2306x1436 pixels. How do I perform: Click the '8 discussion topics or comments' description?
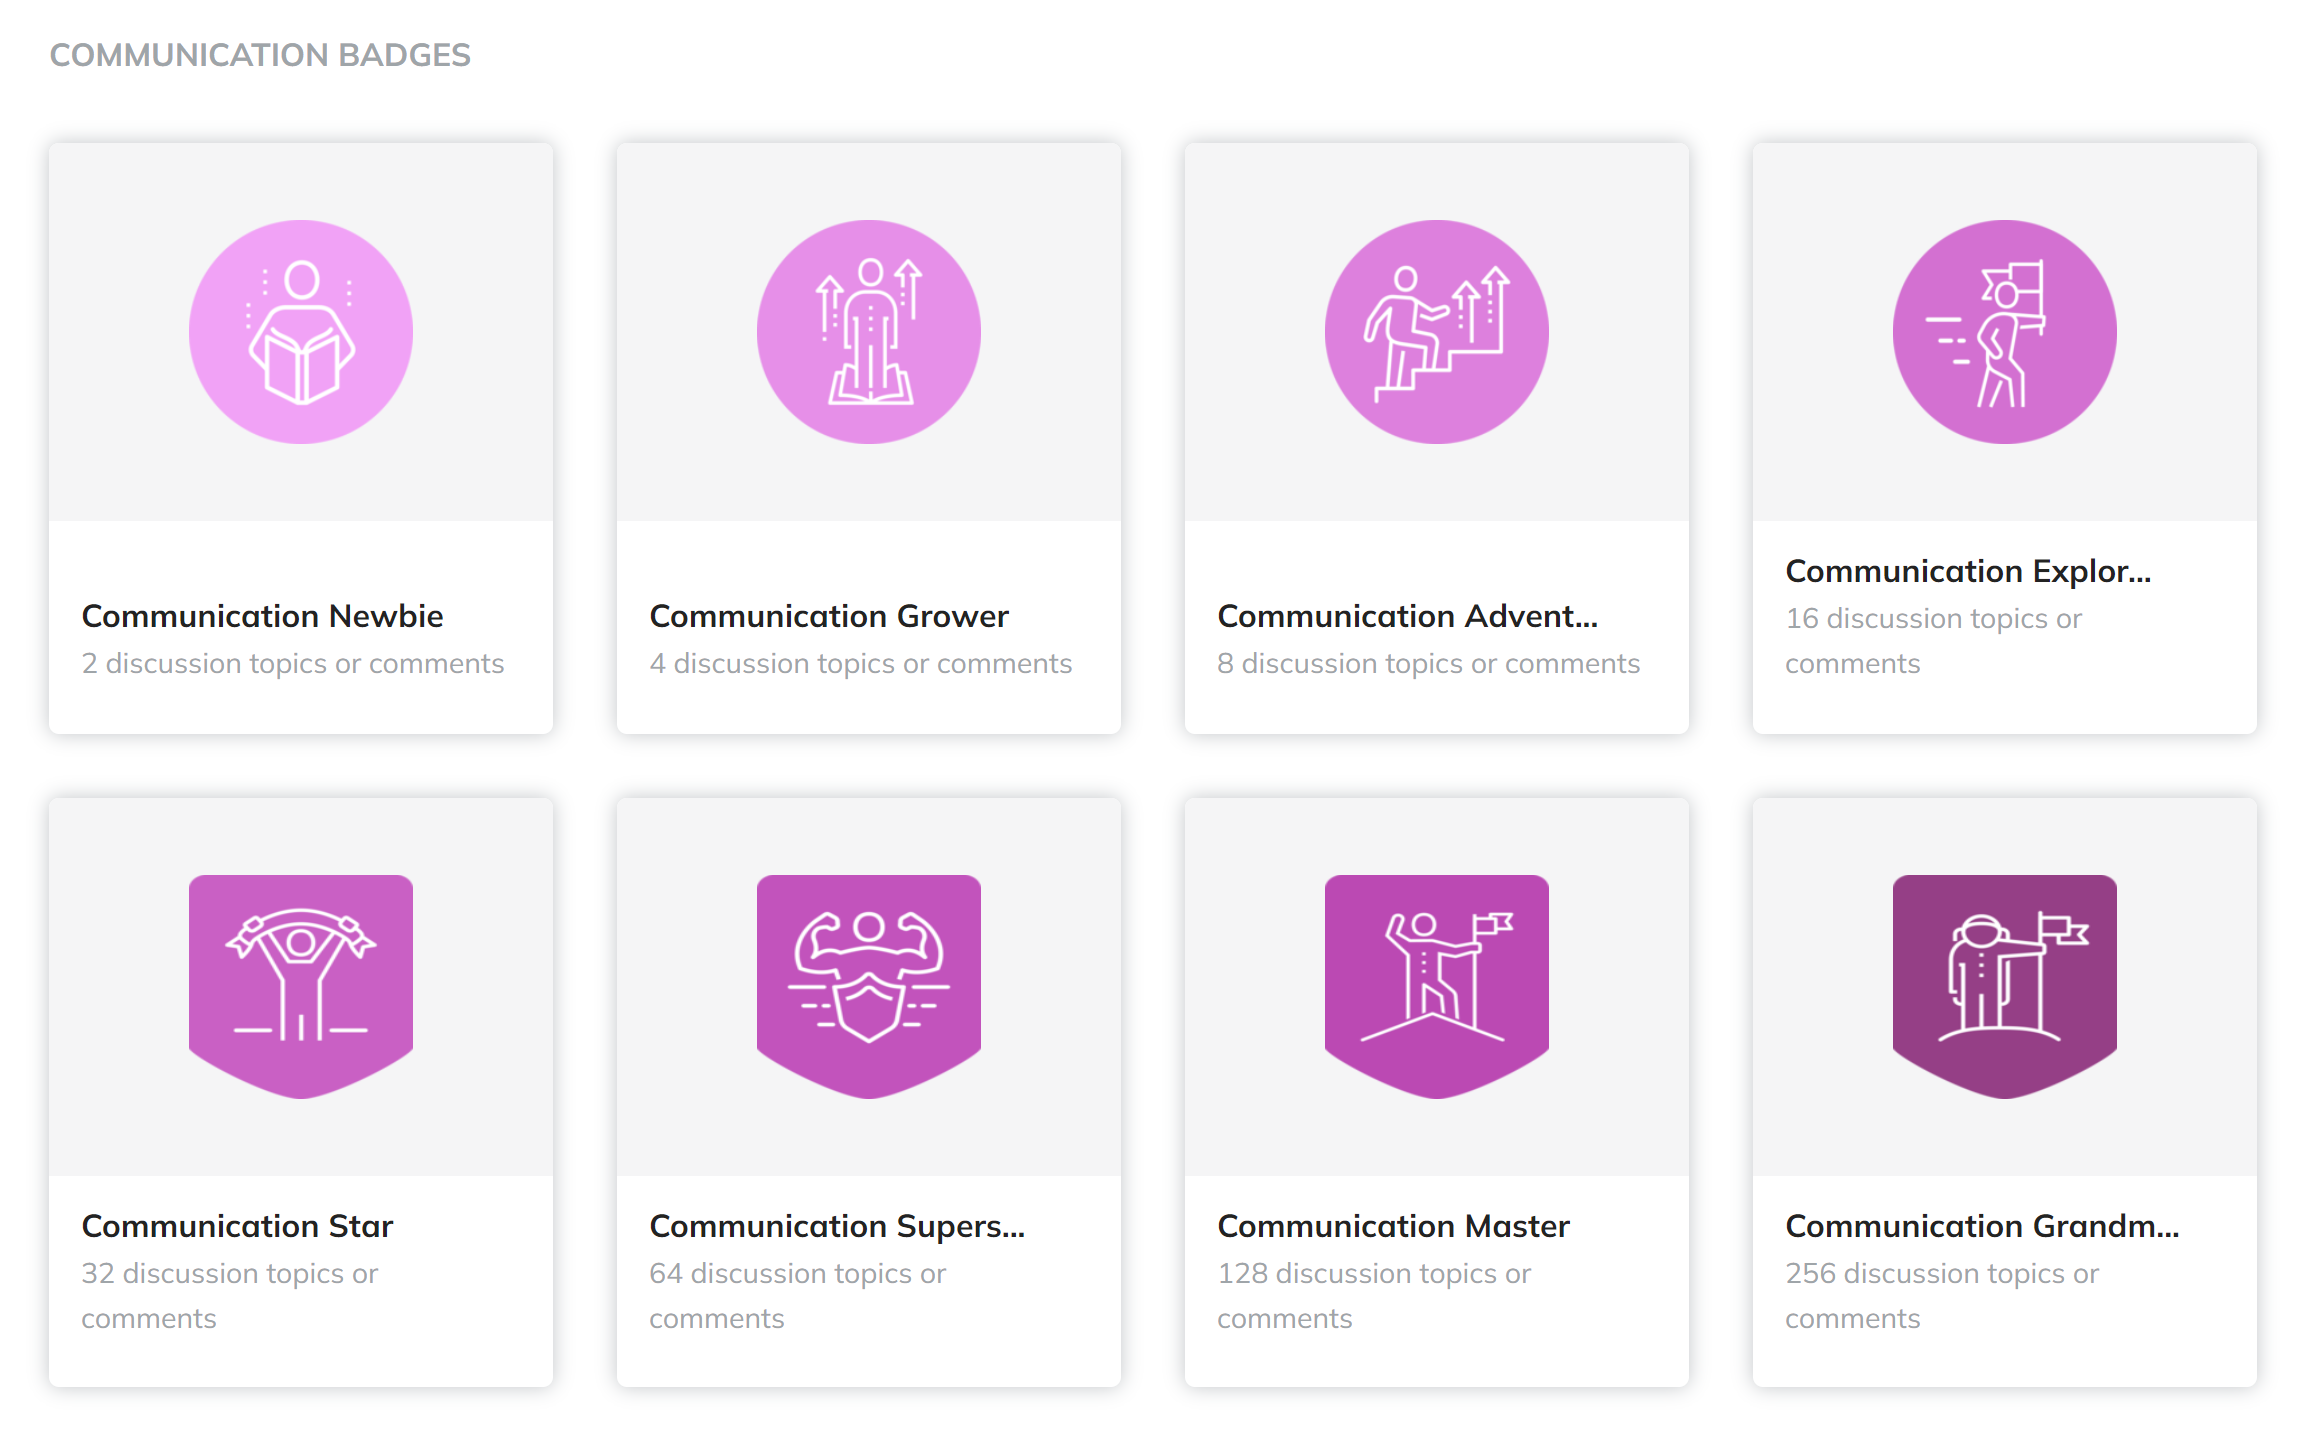pos(1428,664)
